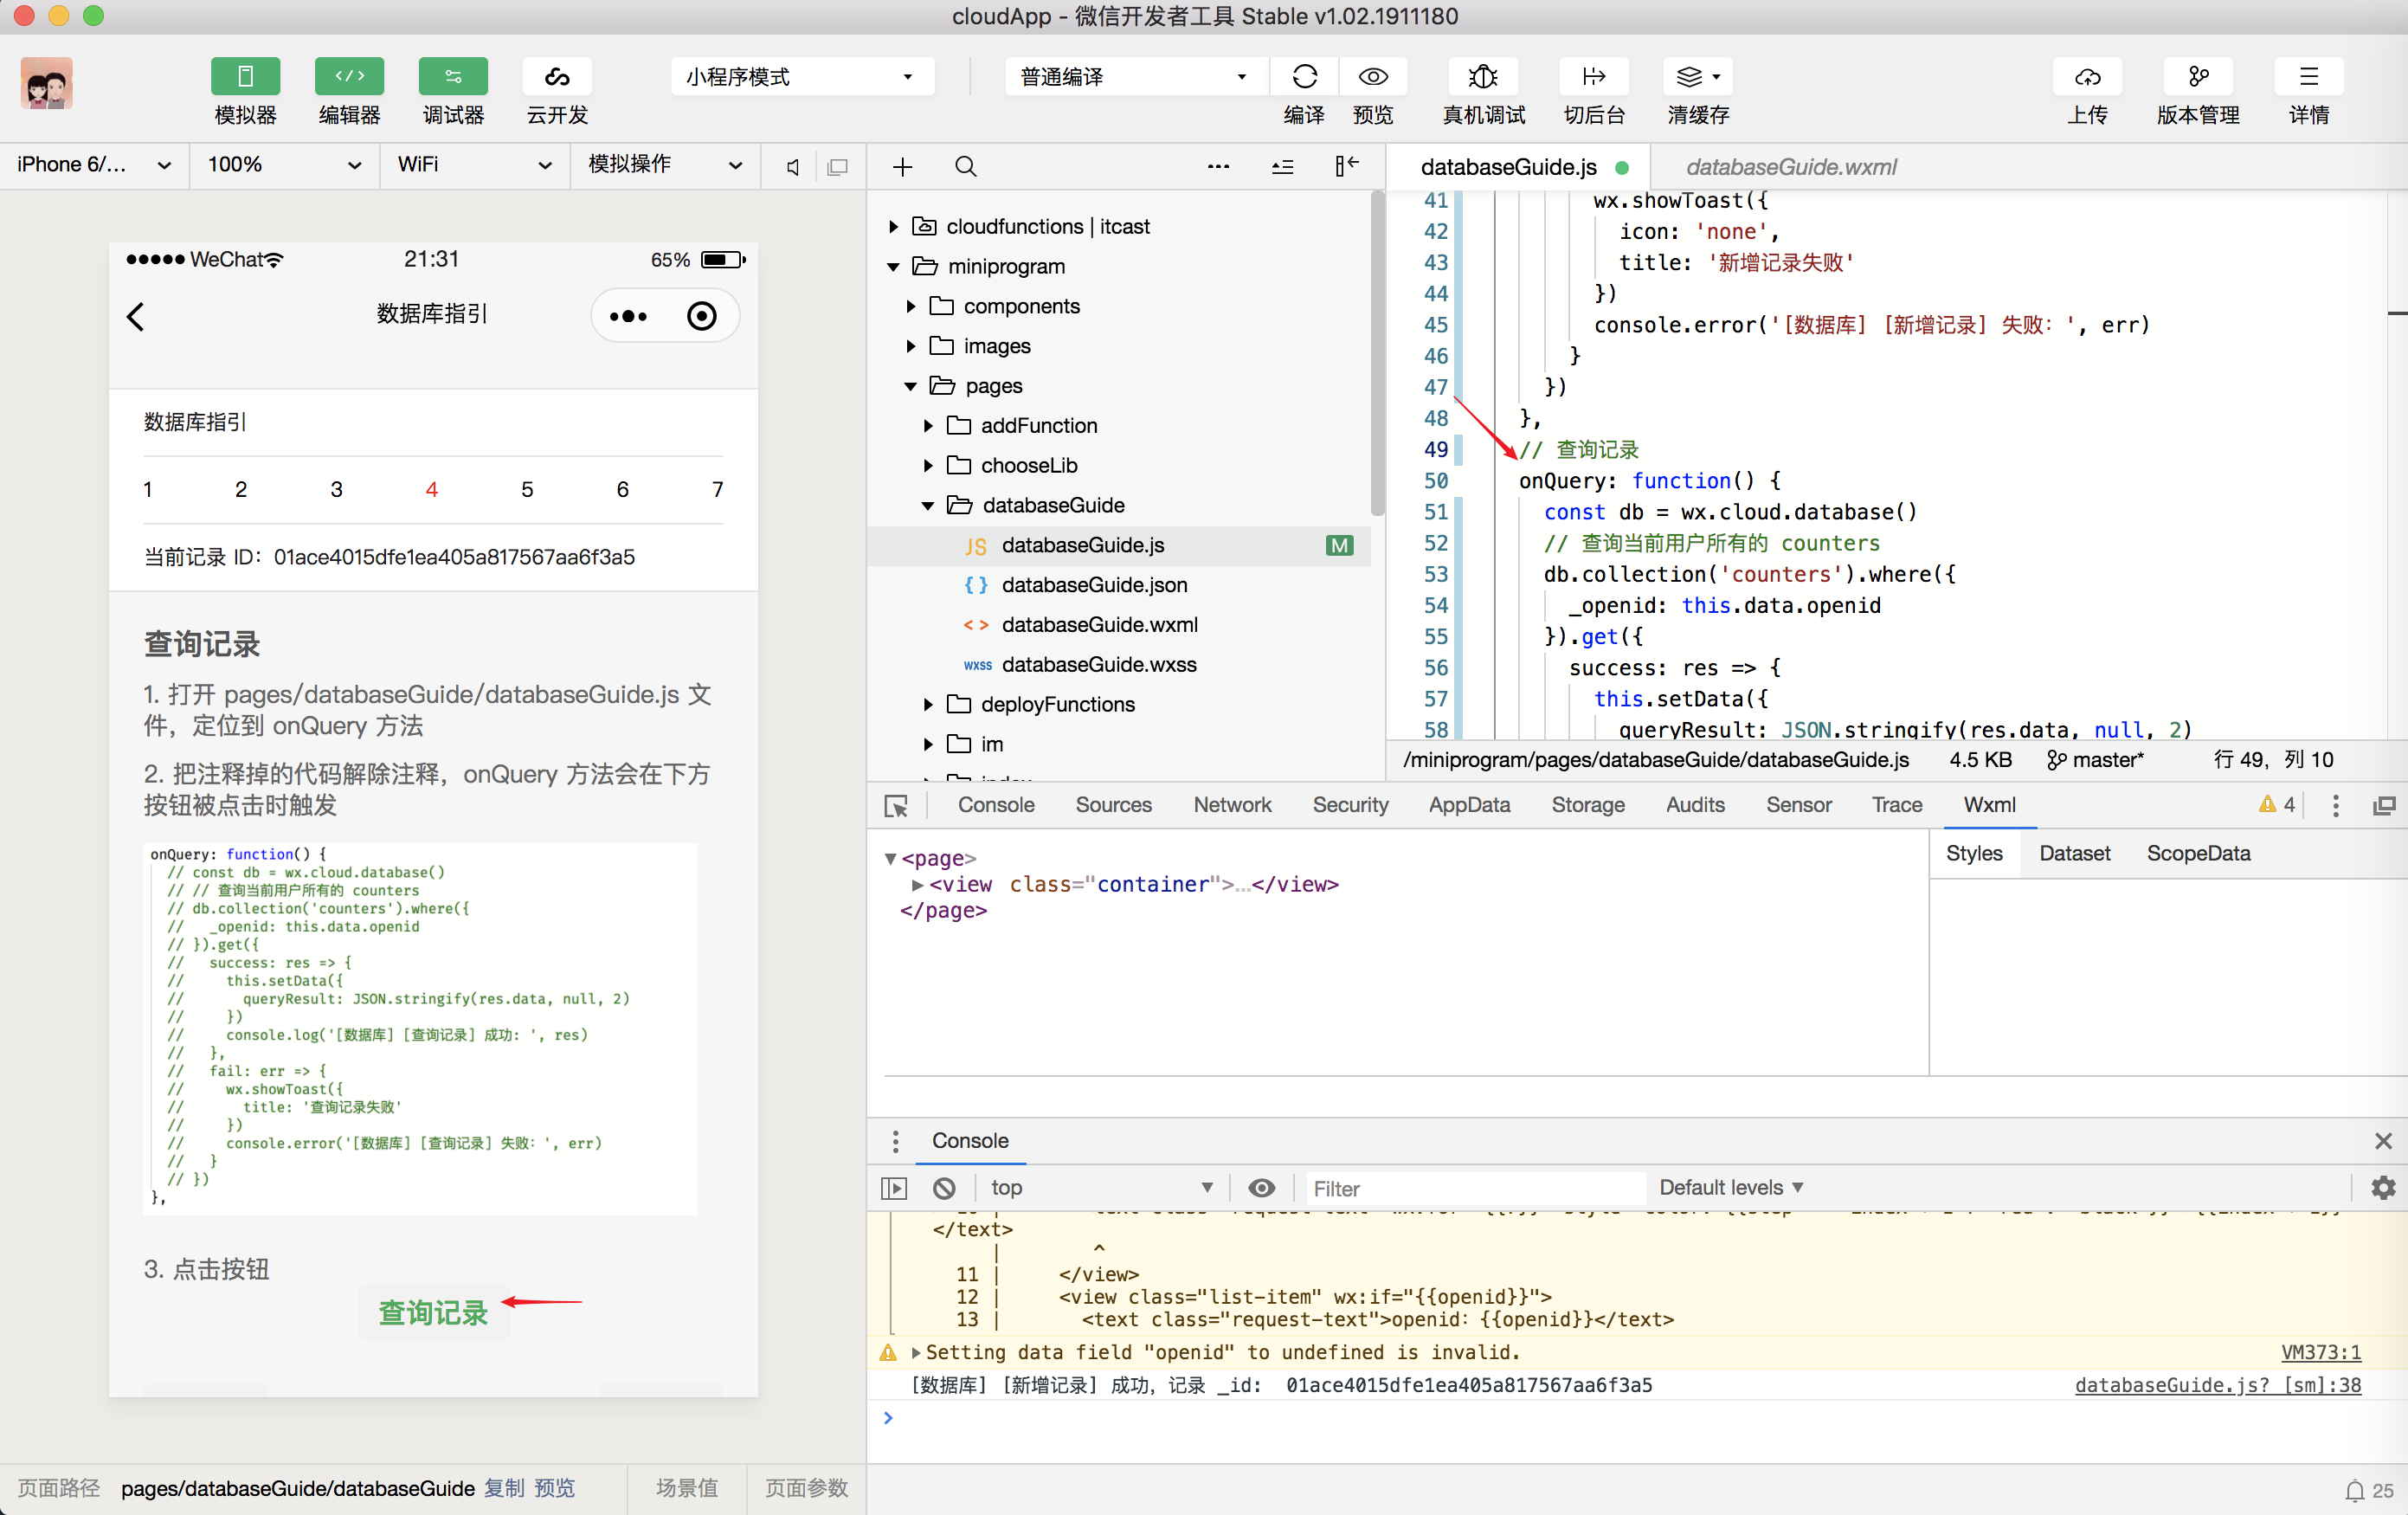Open the databaseGuide.js?[sm]:38 source link
2408x1515 pixels.
2217,1385
